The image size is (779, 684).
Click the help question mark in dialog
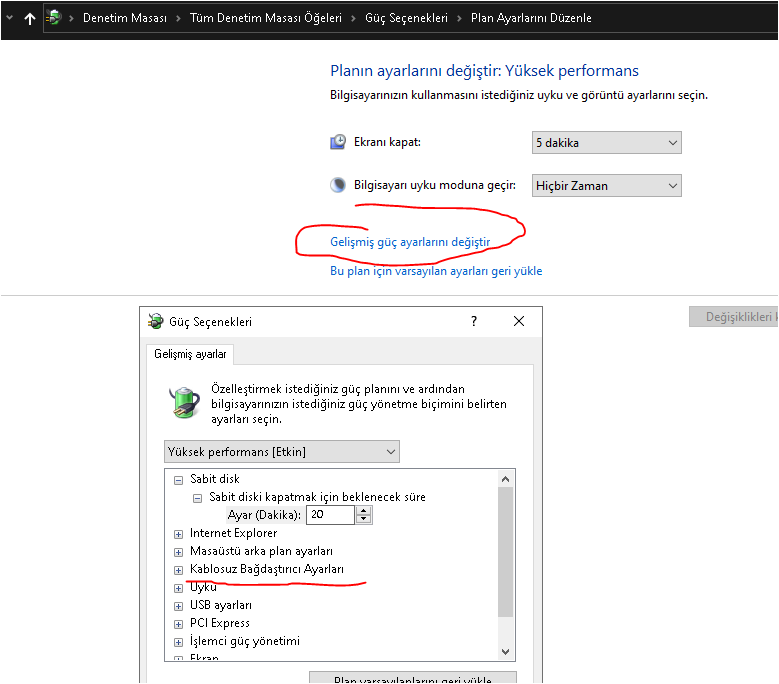pyautogui.click(x=474, y=321)
